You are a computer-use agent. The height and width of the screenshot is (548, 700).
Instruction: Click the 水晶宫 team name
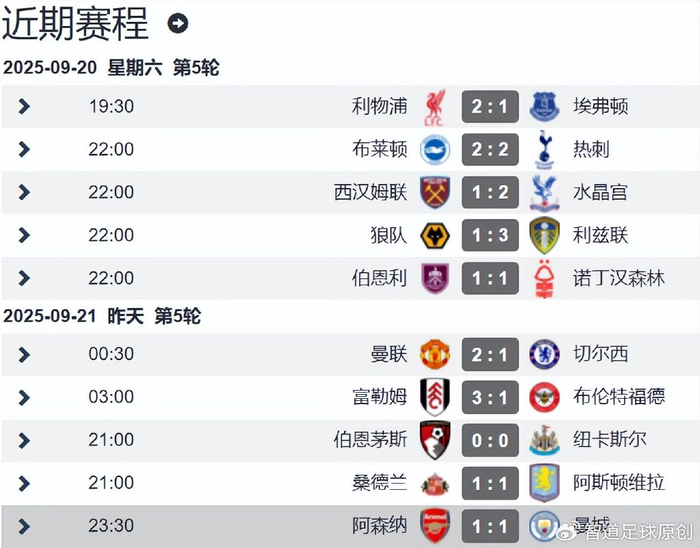[600, 192]
